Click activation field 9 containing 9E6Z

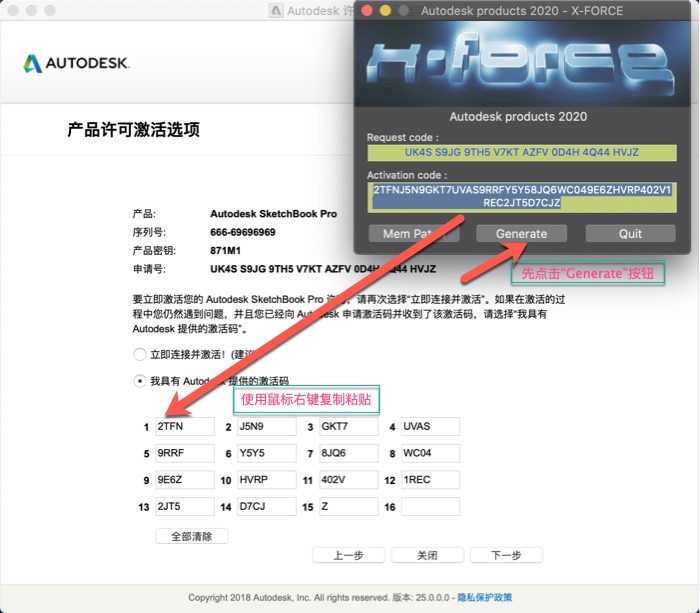click(x=185, y=480)
